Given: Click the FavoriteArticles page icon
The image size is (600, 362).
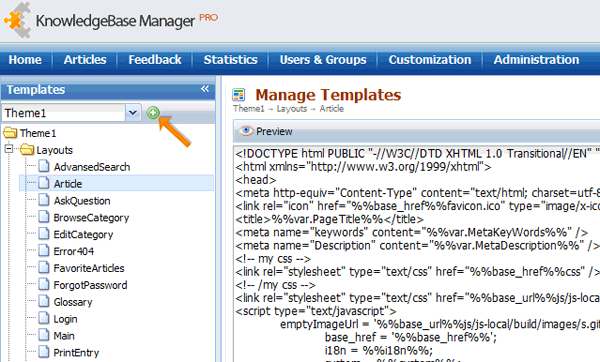Looking at the screenshot, I should click(44, 267).
